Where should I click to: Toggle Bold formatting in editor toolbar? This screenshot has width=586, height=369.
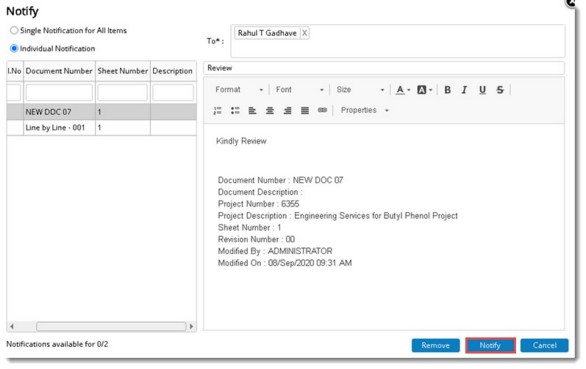pyautogui.click(x=447, y=90)
